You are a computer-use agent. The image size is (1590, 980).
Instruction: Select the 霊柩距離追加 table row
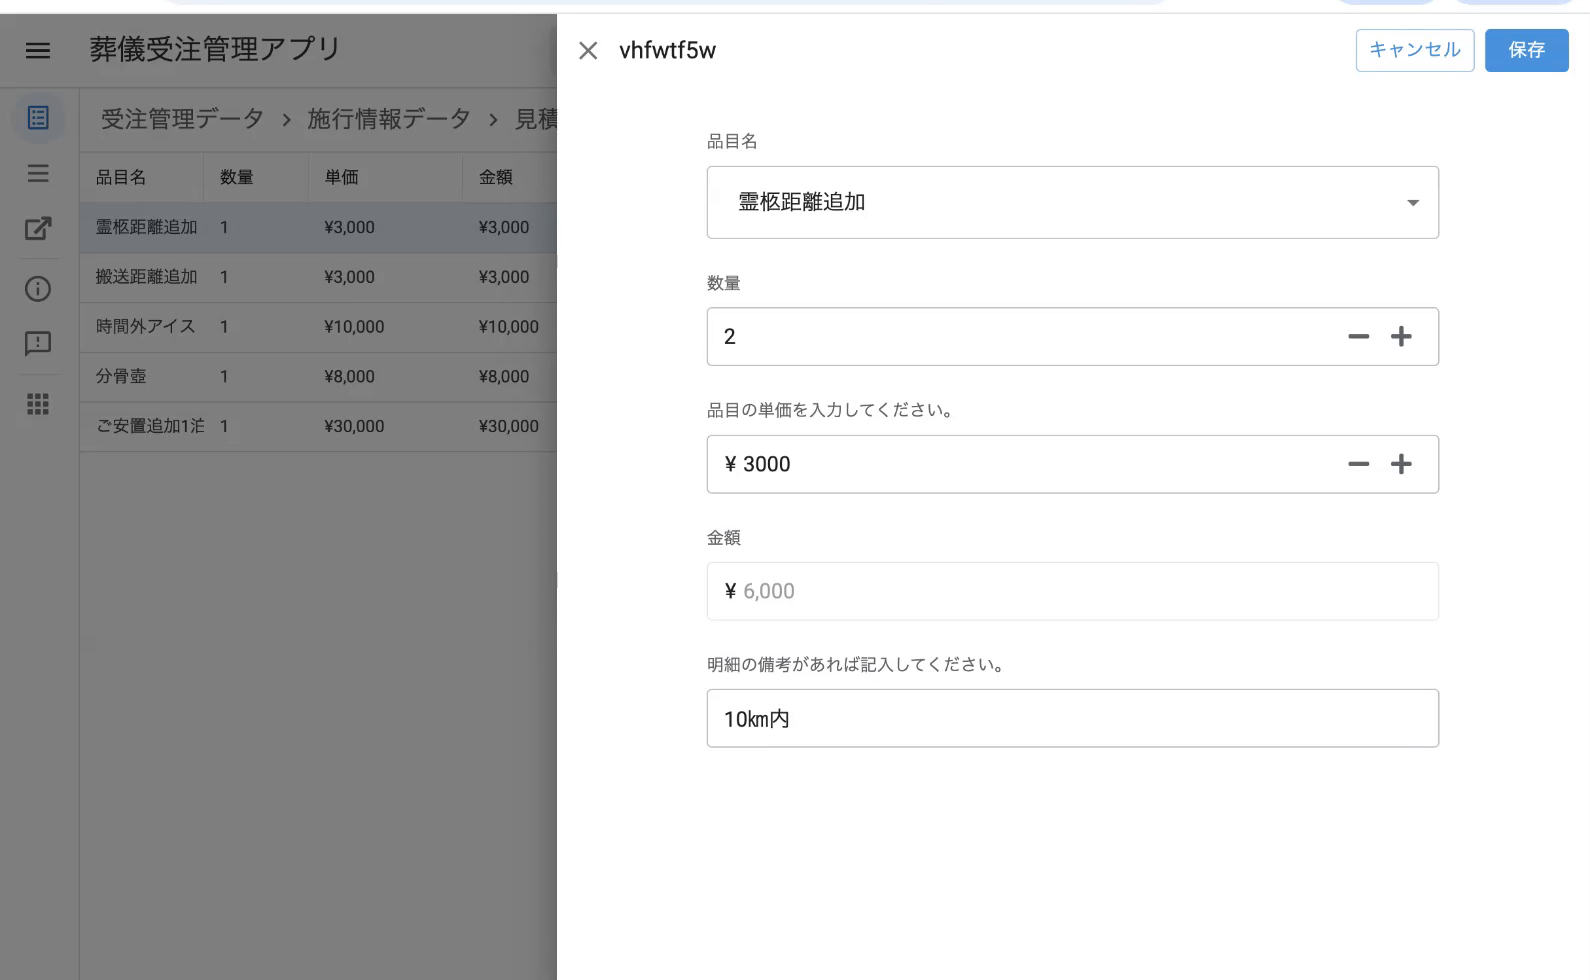click(x=318, y=227)
